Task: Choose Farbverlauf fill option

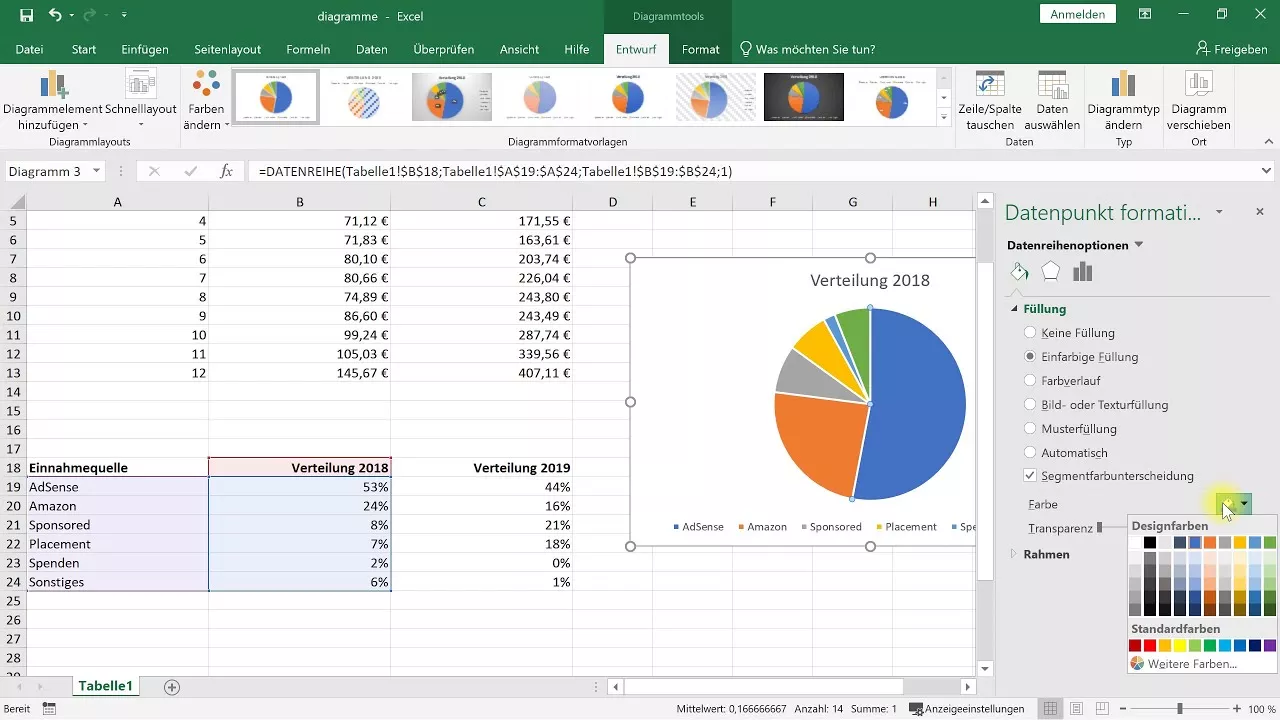Action: click(1030, 380)
